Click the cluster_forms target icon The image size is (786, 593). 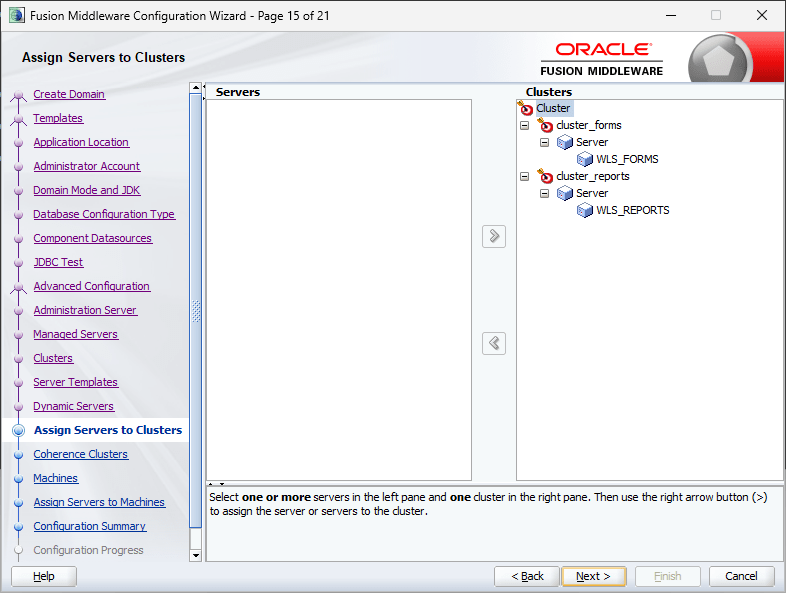[x=545, y=125]
